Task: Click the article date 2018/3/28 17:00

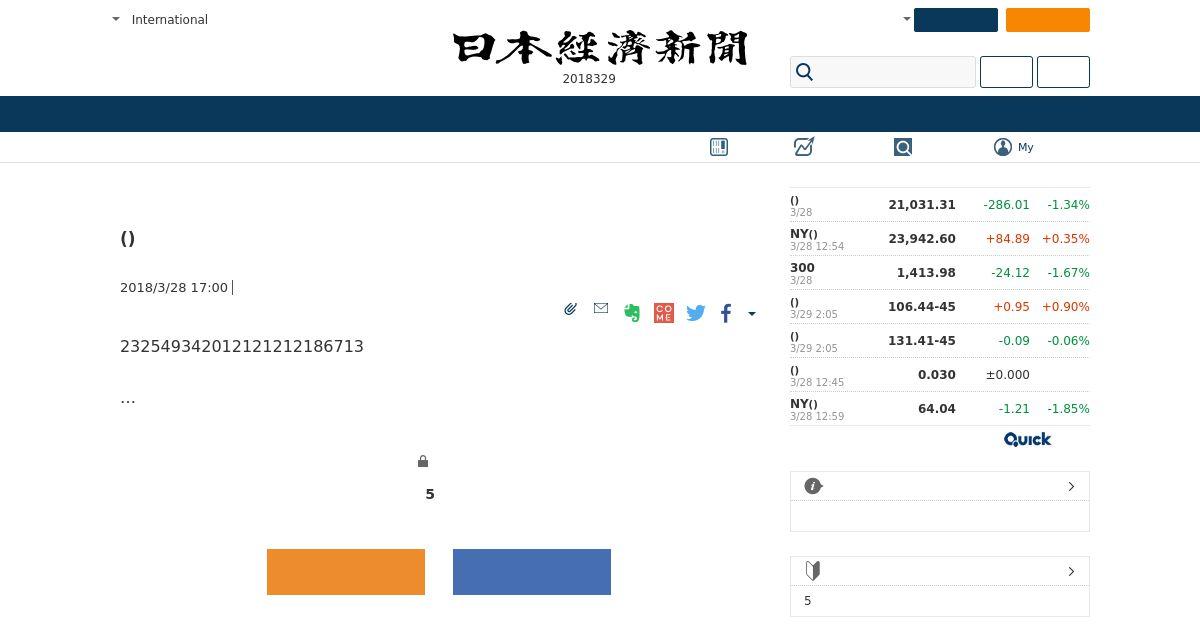Action: [x=174, y=288]
